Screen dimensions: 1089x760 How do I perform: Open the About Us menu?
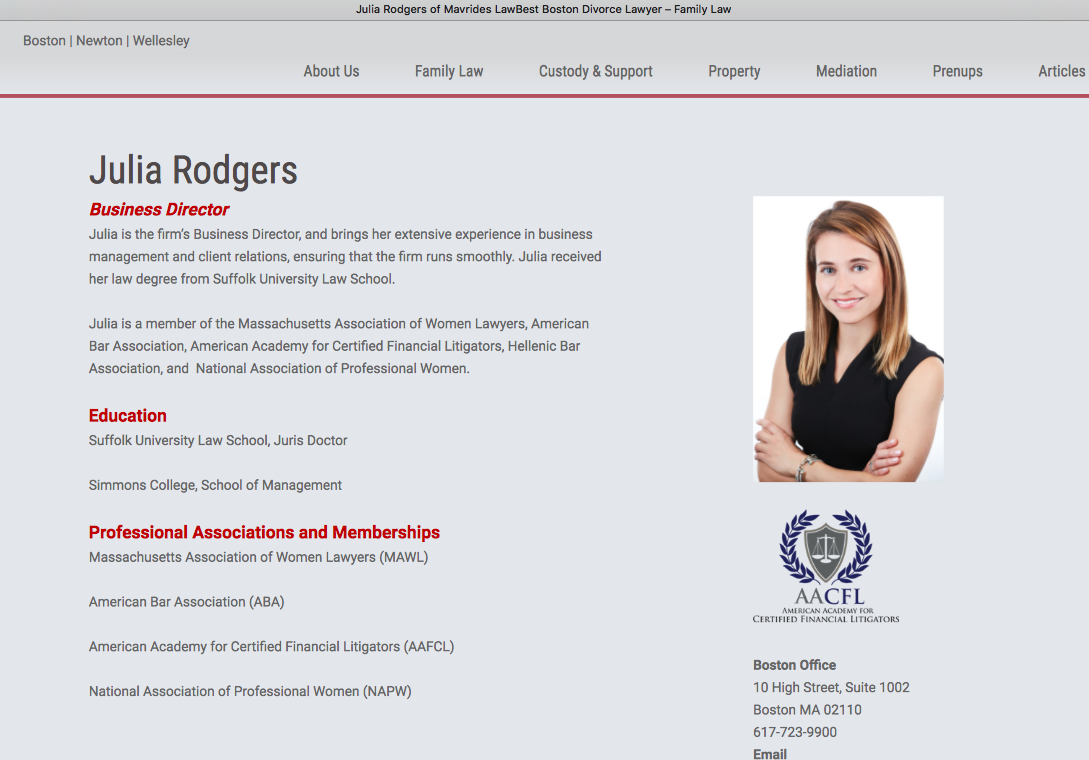tap(331, 71)
